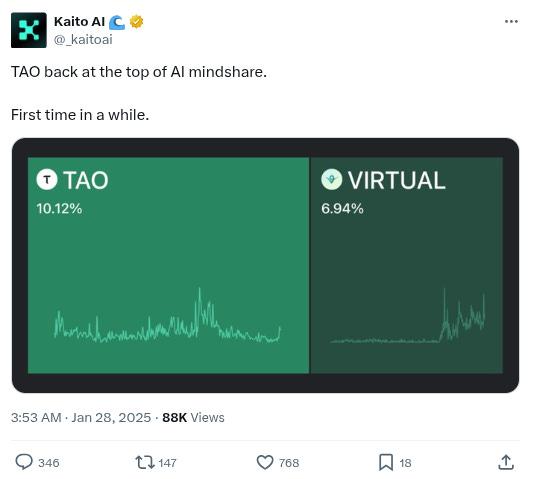Click the repost arrows icon
Viewport: 534px width, 479px height.
pos(145,463)
